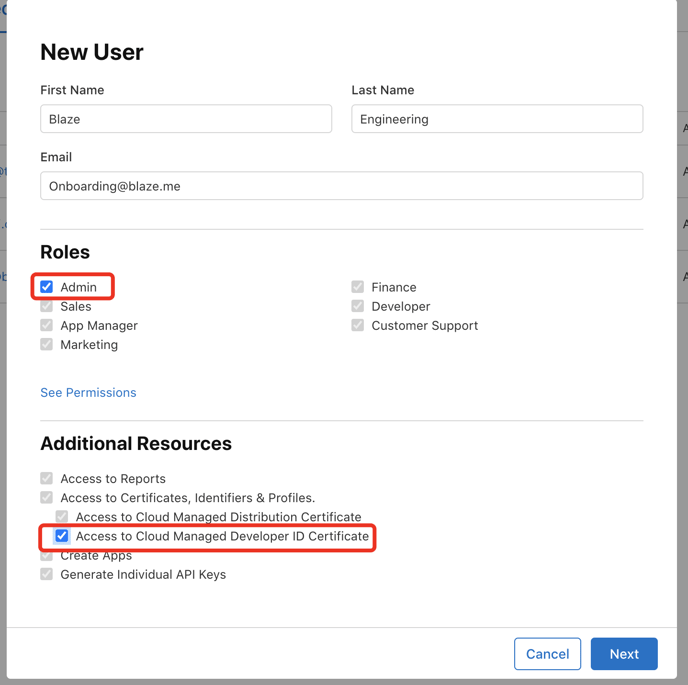Click the Next button
Viewport: 688px width, 685px height.
(x=624, y=654)
